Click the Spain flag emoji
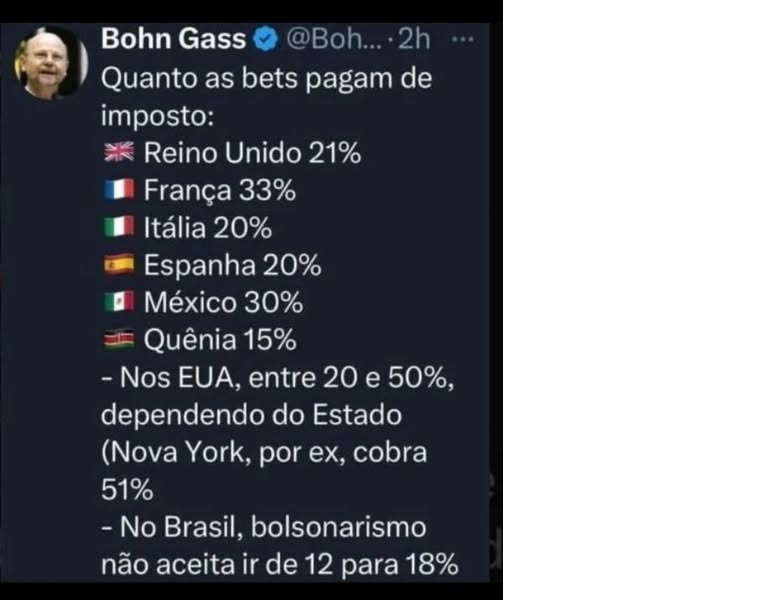This screenshot has height=600, width=768. 119,265
